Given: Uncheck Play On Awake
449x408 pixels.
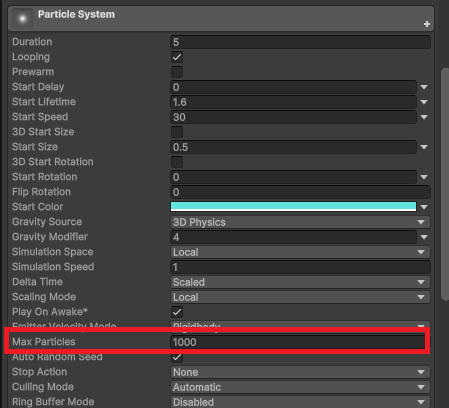Looking at the screenshot, I should (x=177, y=312).
